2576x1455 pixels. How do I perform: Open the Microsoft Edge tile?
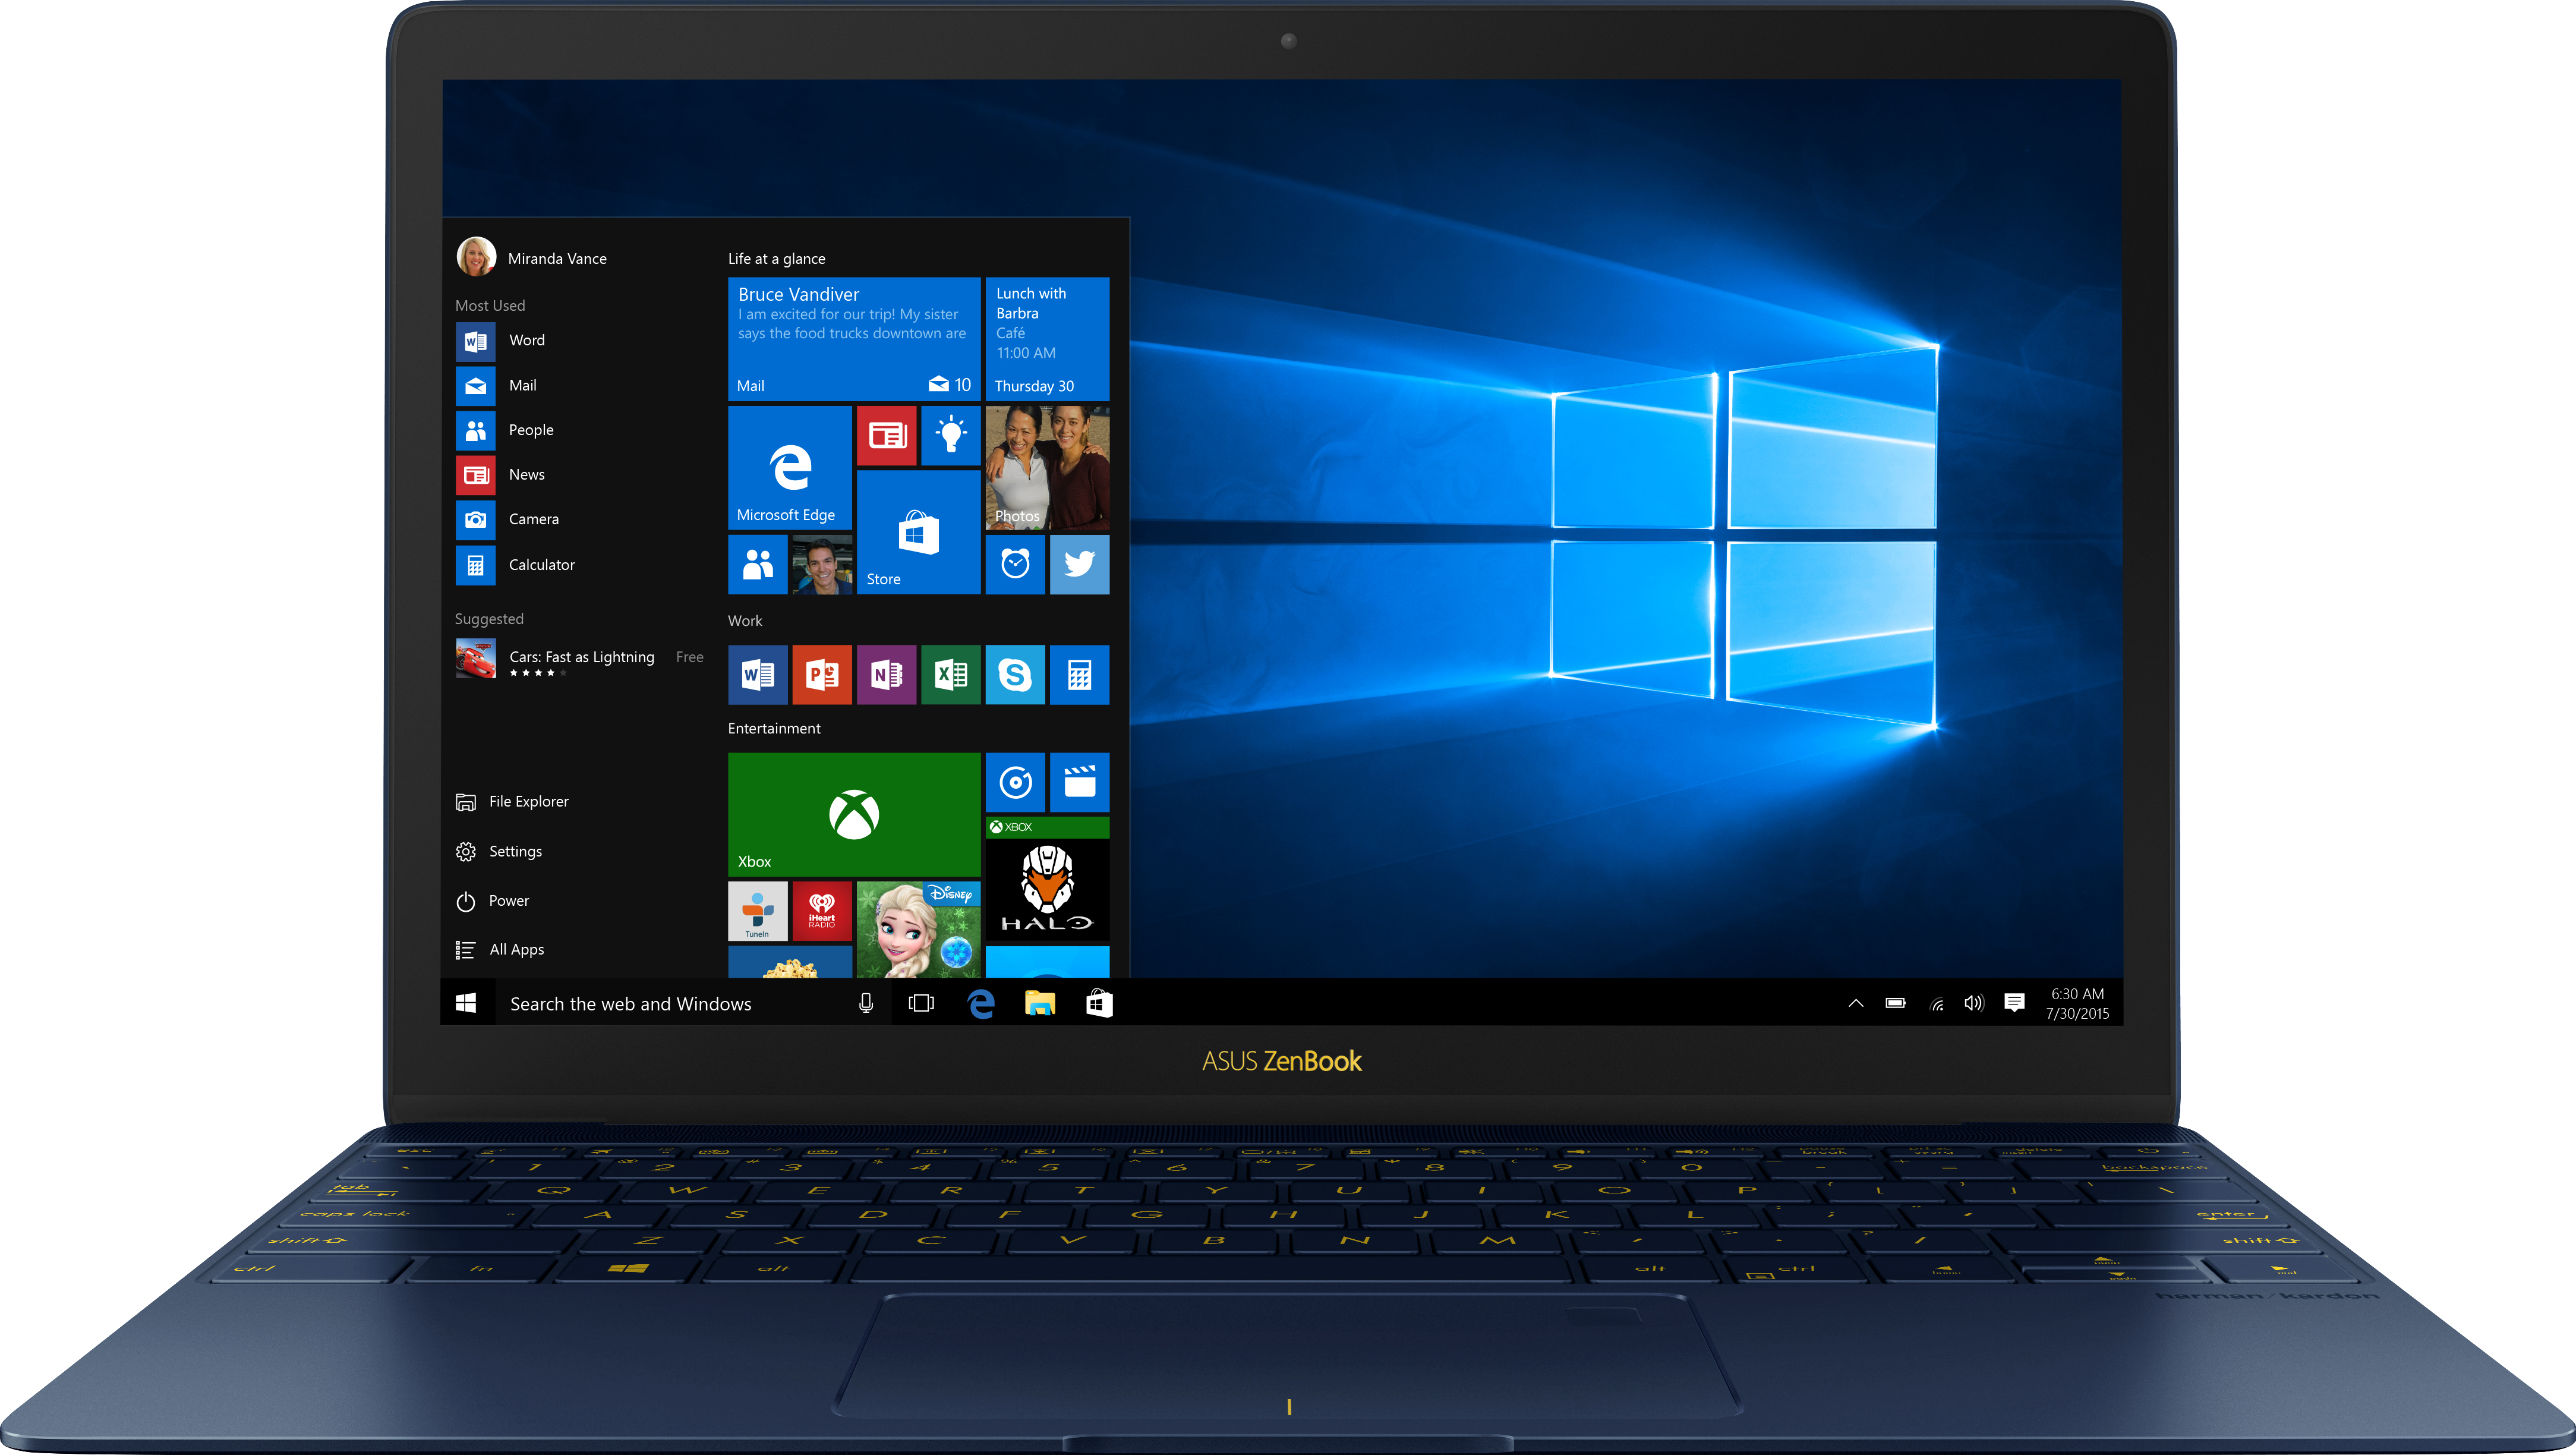click(789, 467)
